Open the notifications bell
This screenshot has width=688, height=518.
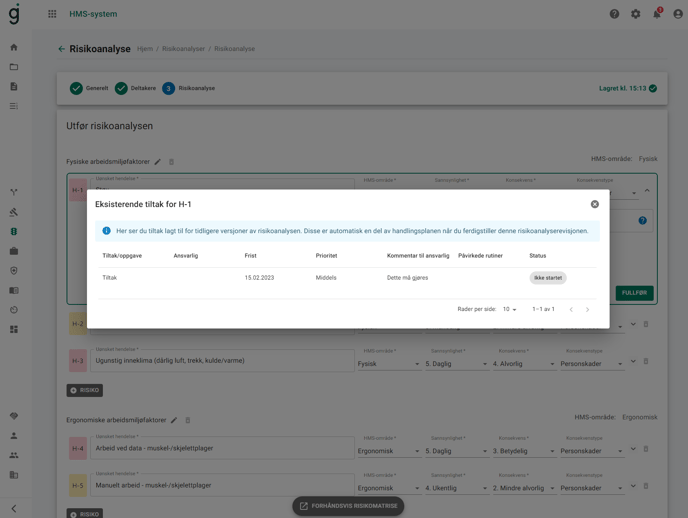(657, 14)
